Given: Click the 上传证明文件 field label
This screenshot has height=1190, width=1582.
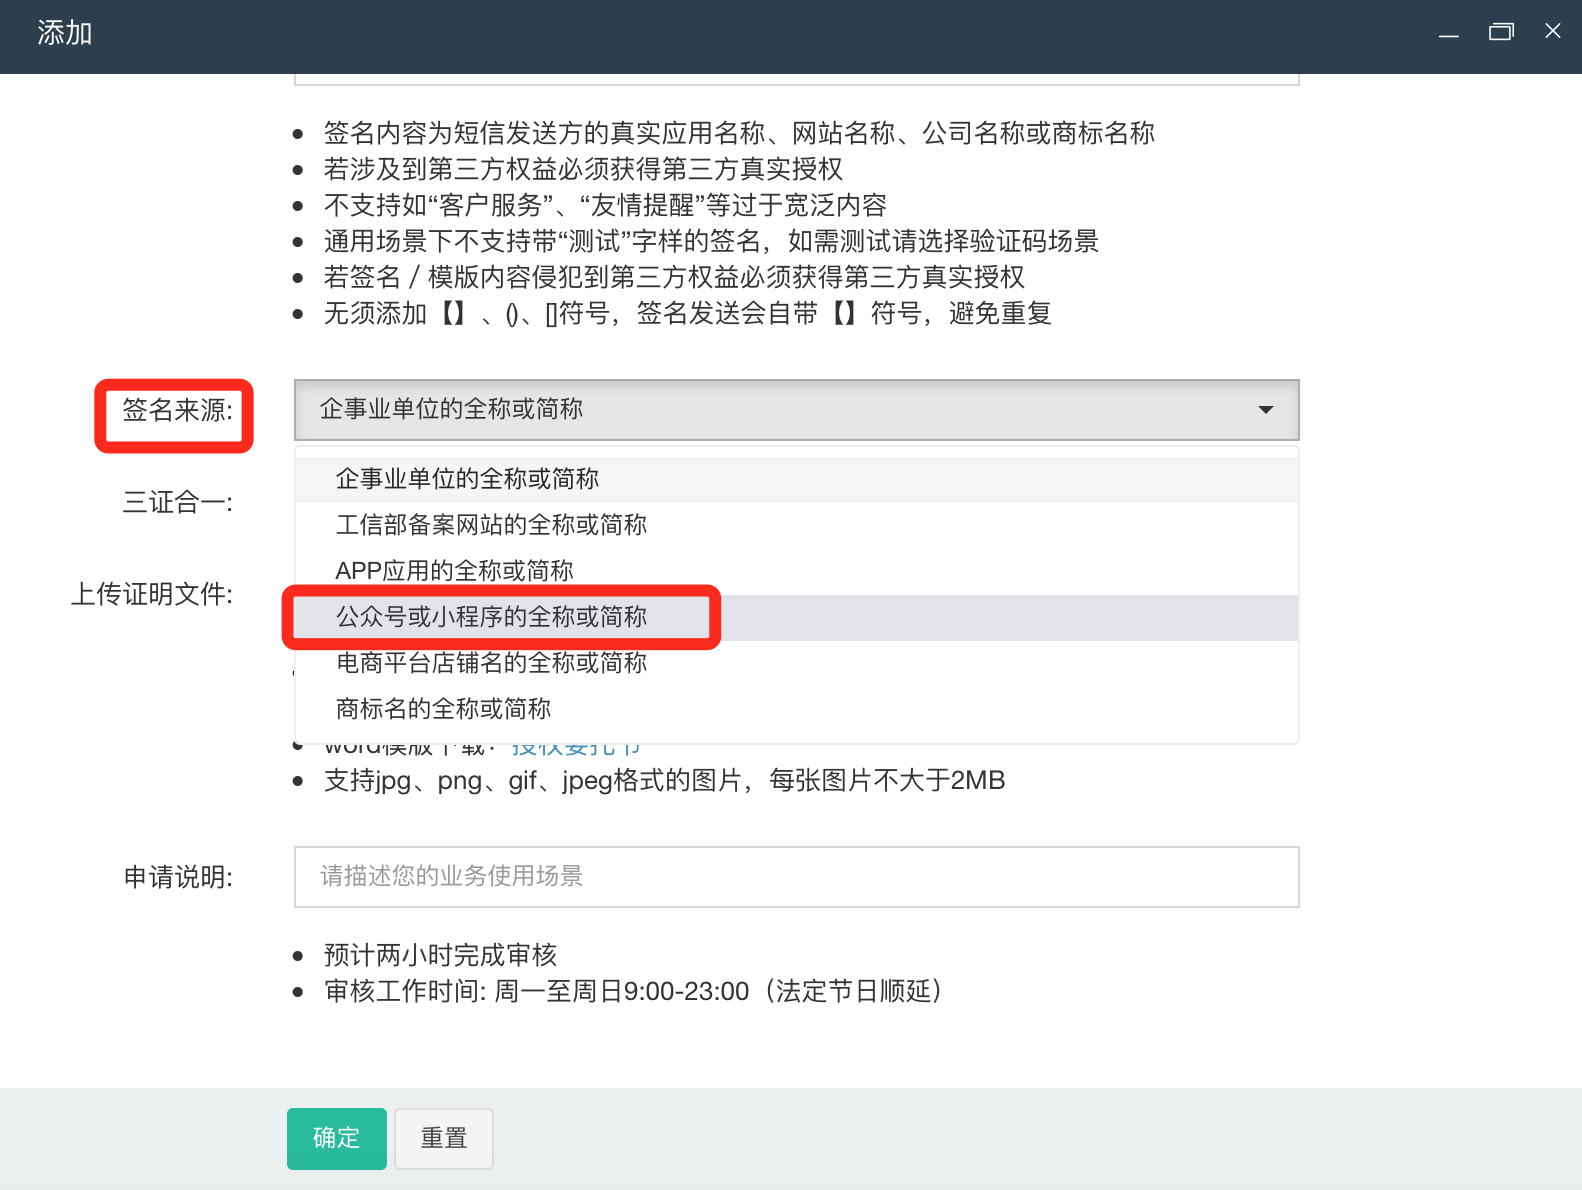Looking at the screenshot, I should click(152, 594).
